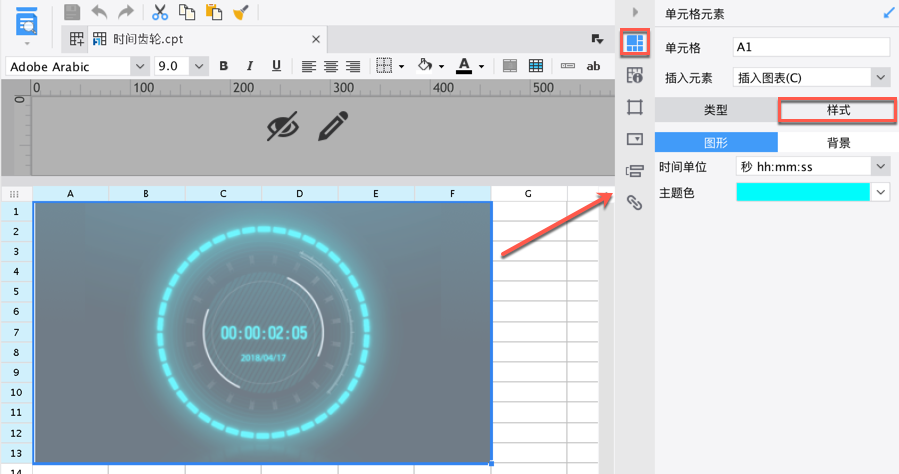899x474 pixels.
Task: Select column G header
Action: pyautogui.click(x=528, y=194)
